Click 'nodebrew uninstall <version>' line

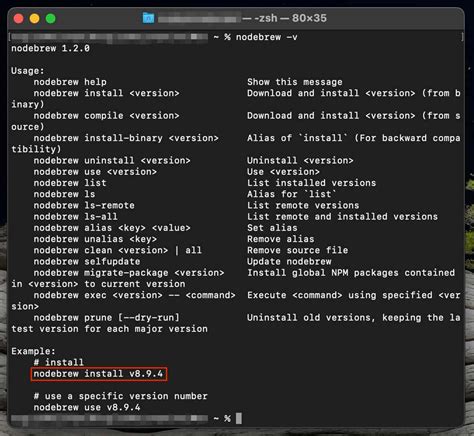click(x=112, y=161)
